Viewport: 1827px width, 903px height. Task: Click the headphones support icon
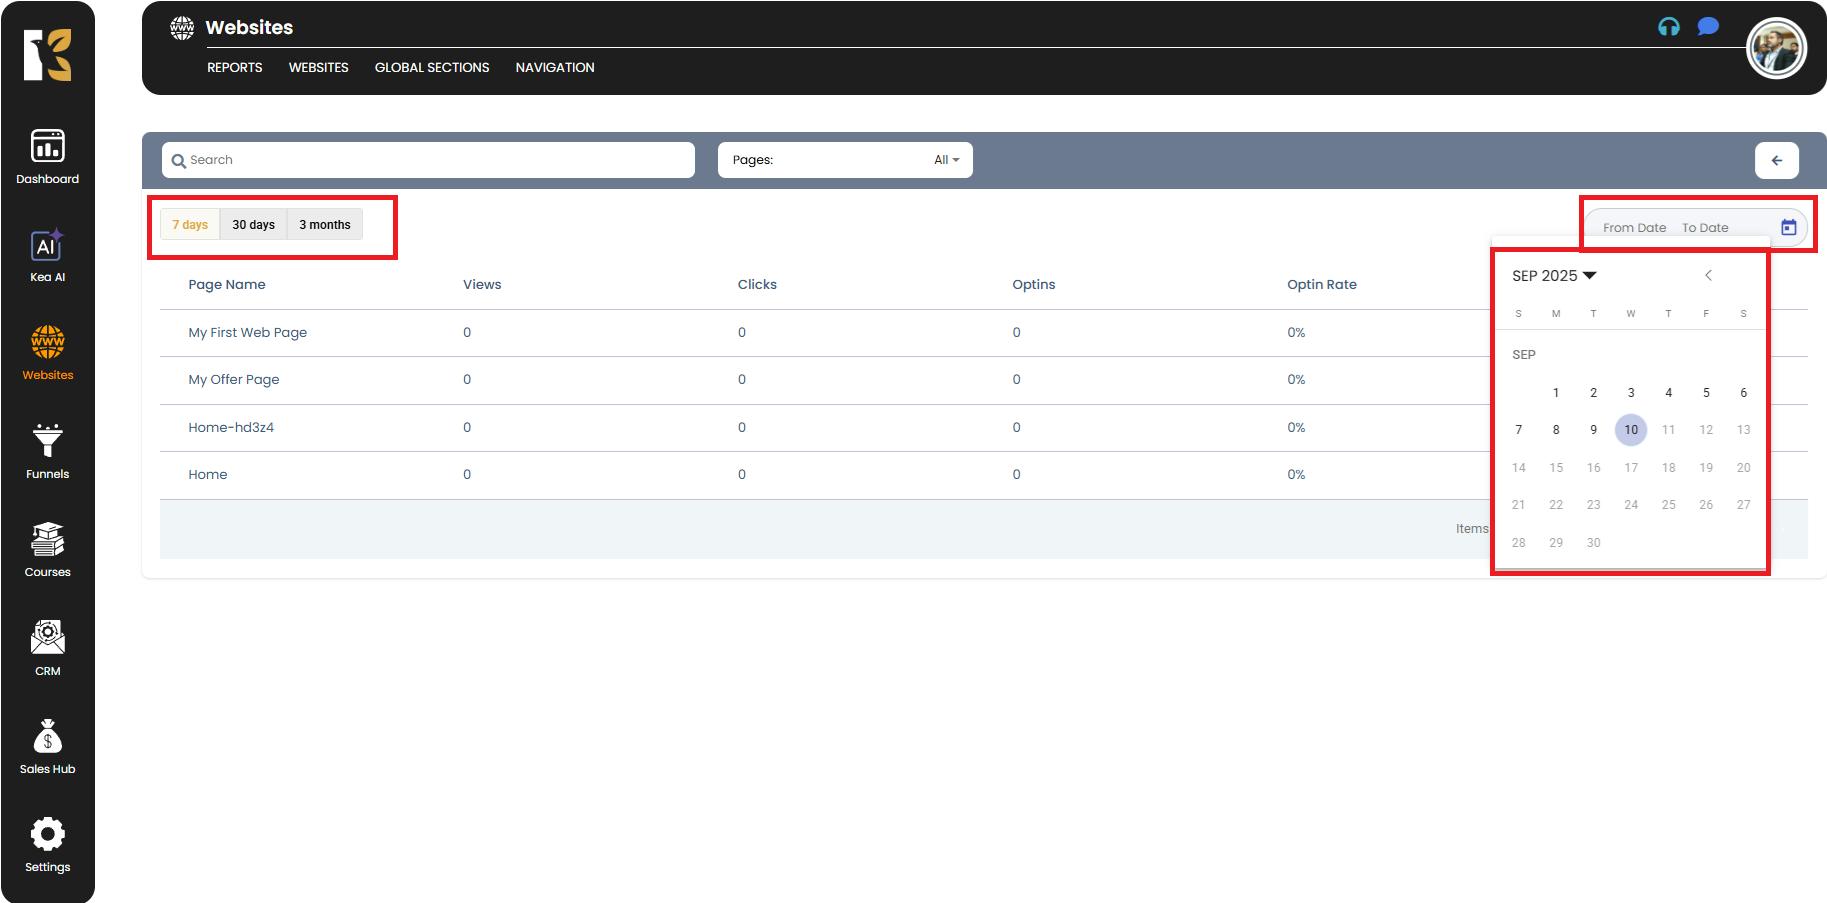(x=1668, y=27)
